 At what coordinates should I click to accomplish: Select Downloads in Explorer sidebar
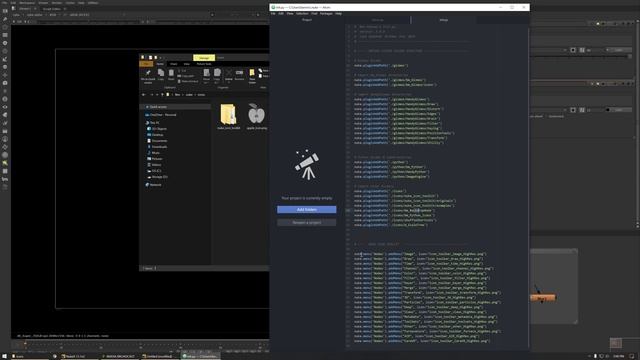coord(158,147)
